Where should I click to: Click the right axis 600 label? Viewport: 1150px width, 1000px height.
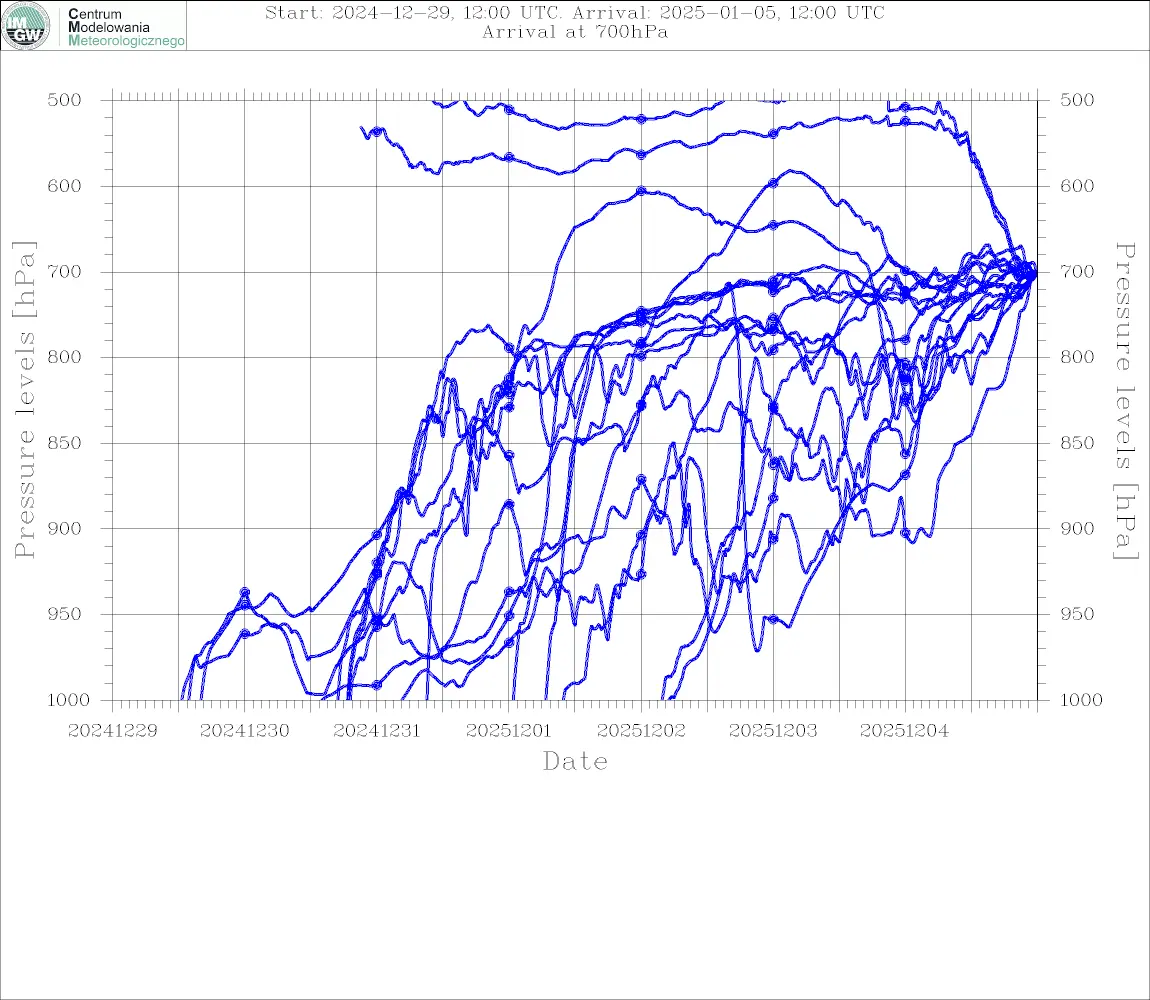1077,186
